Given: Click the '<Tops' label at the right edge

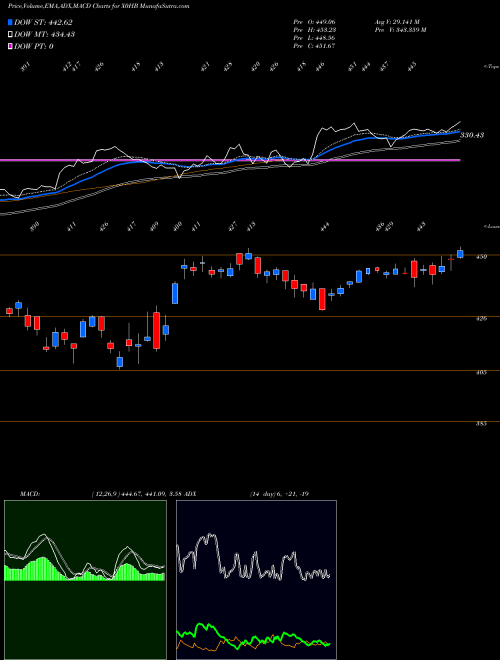Looking at the screenshot, I should [x=491, y=67].
